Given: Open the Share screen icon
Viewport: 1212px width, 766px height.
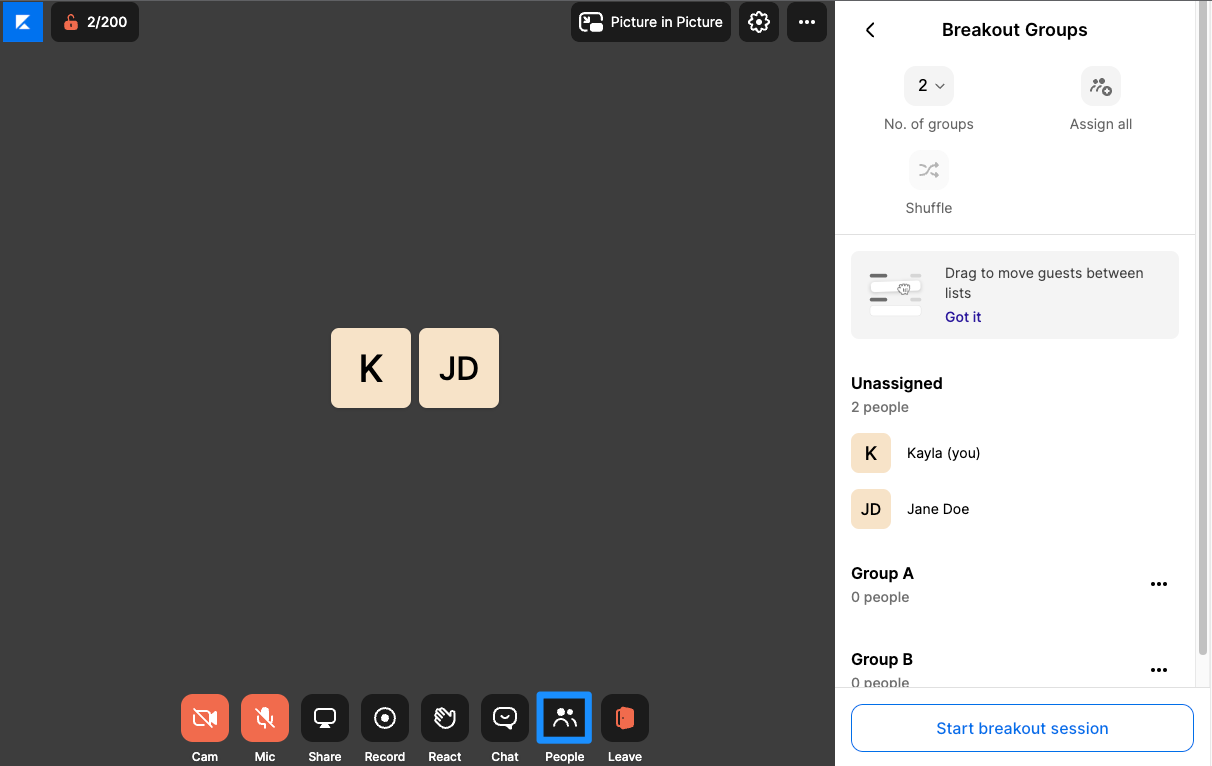Looking at the screenshot, I should coord(325,718).
